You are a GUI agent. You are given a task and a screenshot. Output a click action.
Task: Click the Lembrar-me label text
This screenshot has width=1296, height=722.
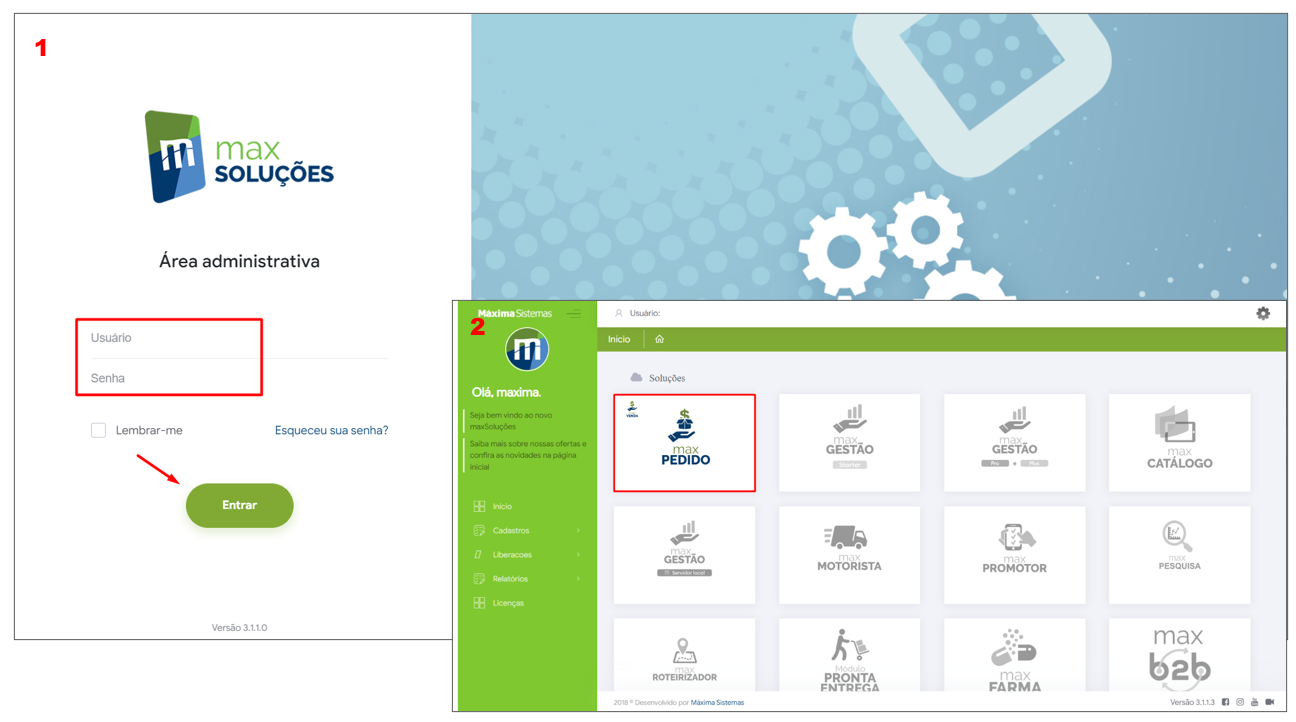tap(149, 430)
